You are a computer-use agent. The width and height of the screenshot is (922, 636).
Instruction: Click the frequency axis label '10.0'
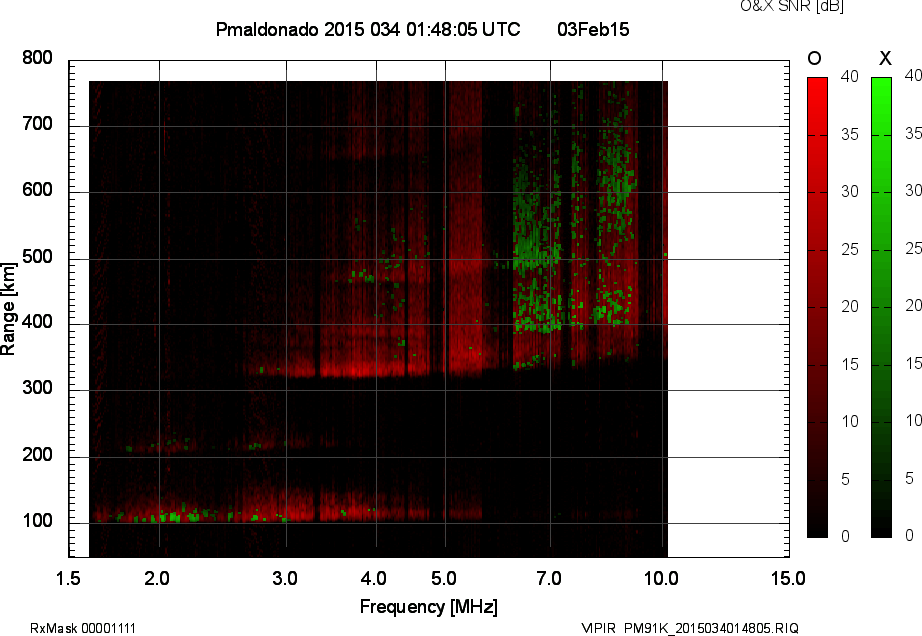661,578
